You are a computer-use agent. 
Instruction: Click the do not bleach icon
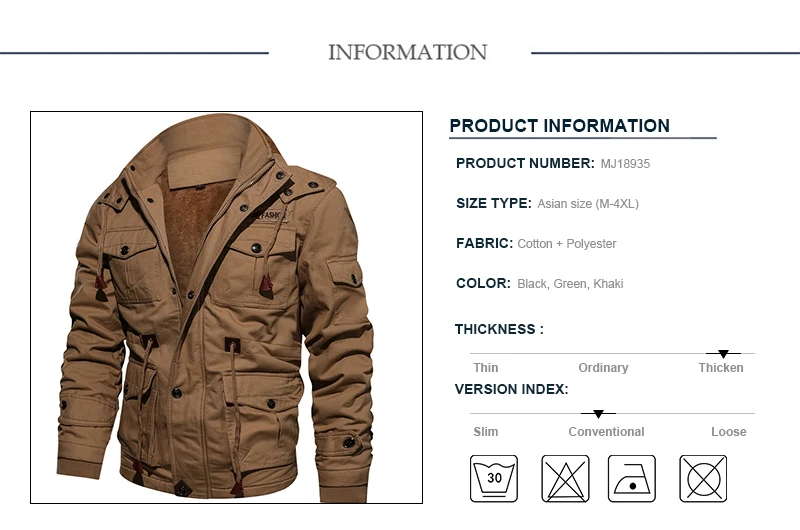pyautogui.click(x=565, y=478)
